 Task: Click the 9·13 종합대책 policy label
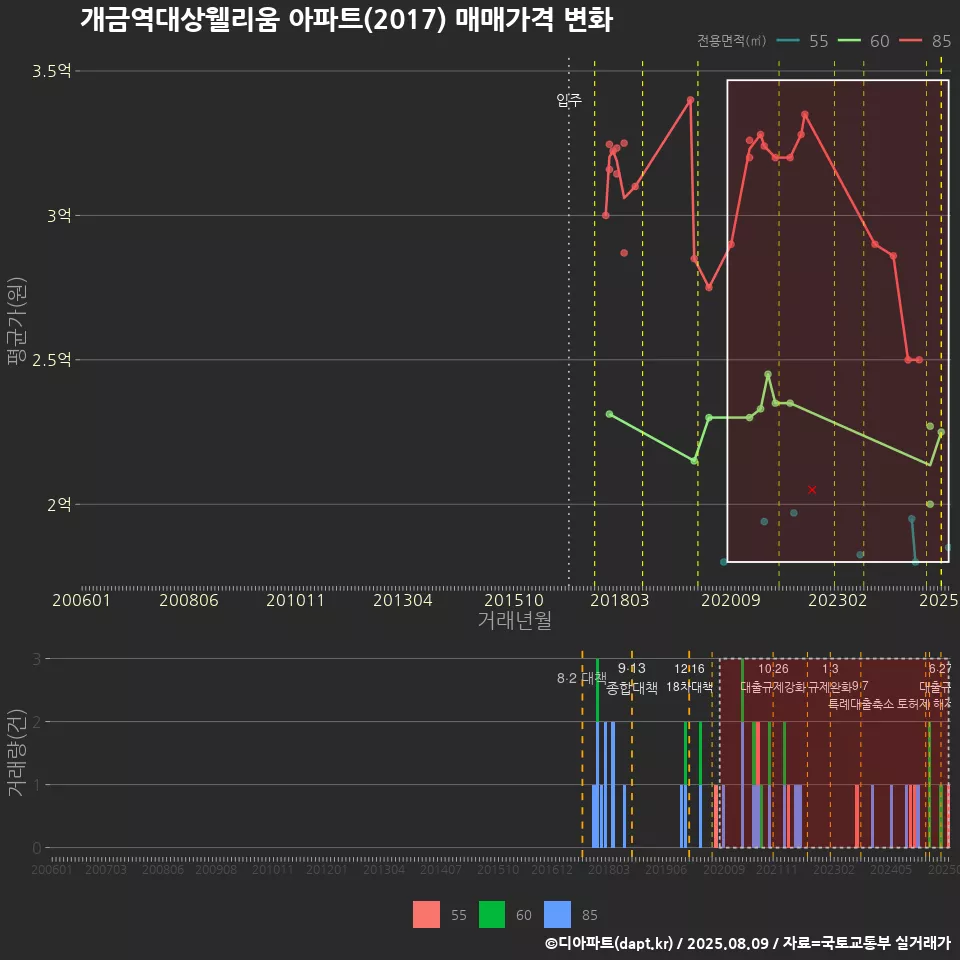[632, 678]
